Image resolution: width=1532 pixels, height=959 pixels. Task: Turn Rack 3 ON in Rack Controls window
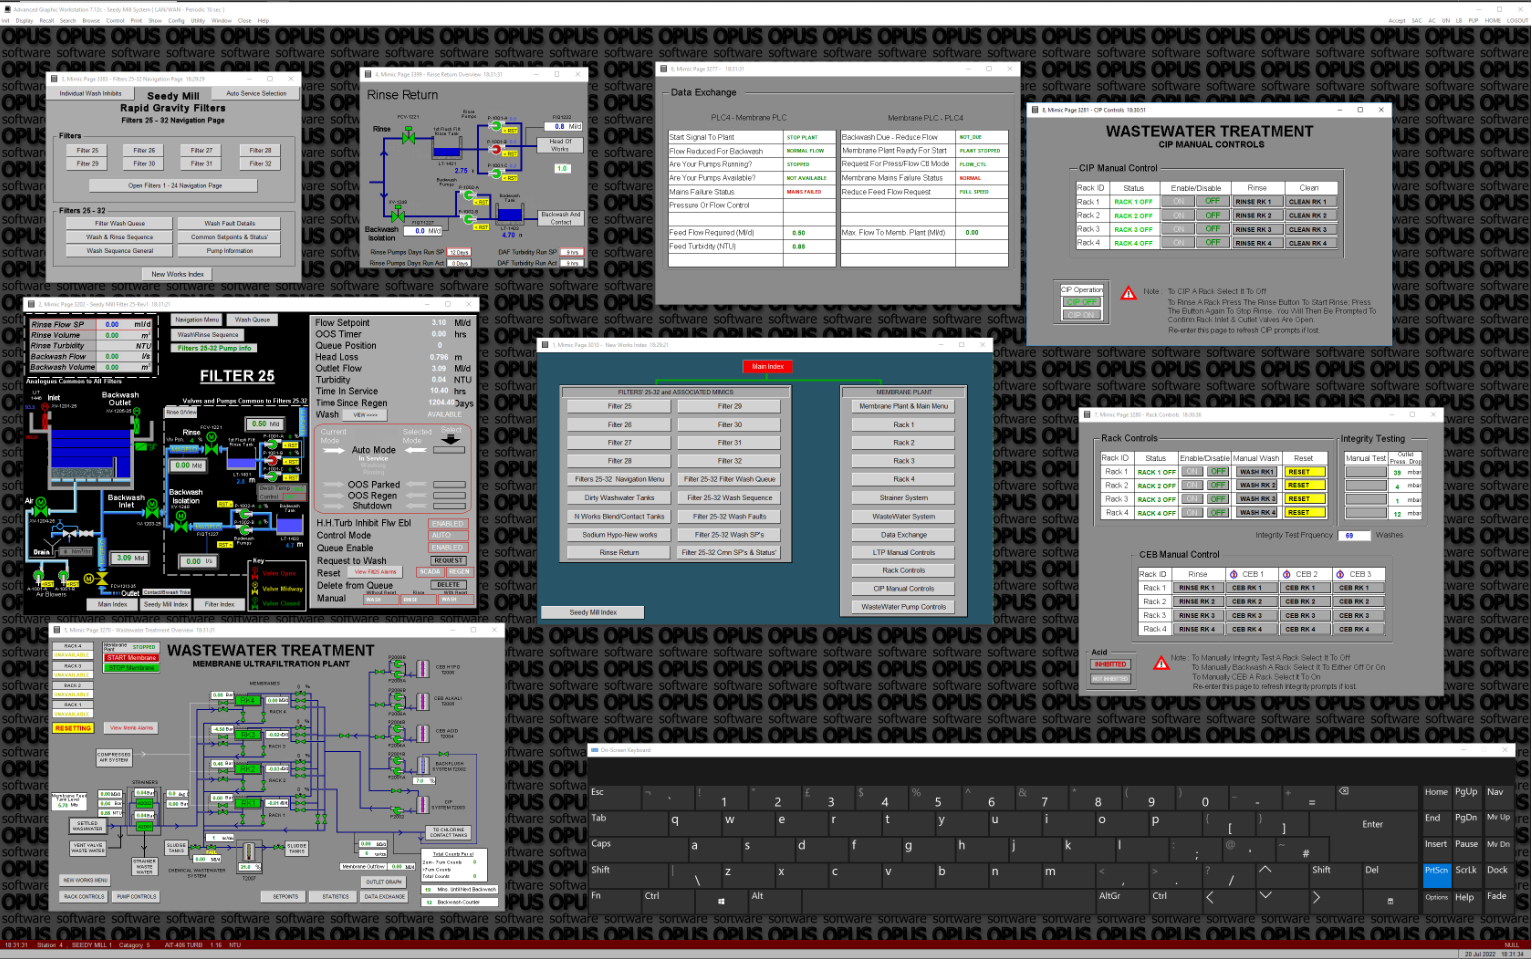(1192, 499)
